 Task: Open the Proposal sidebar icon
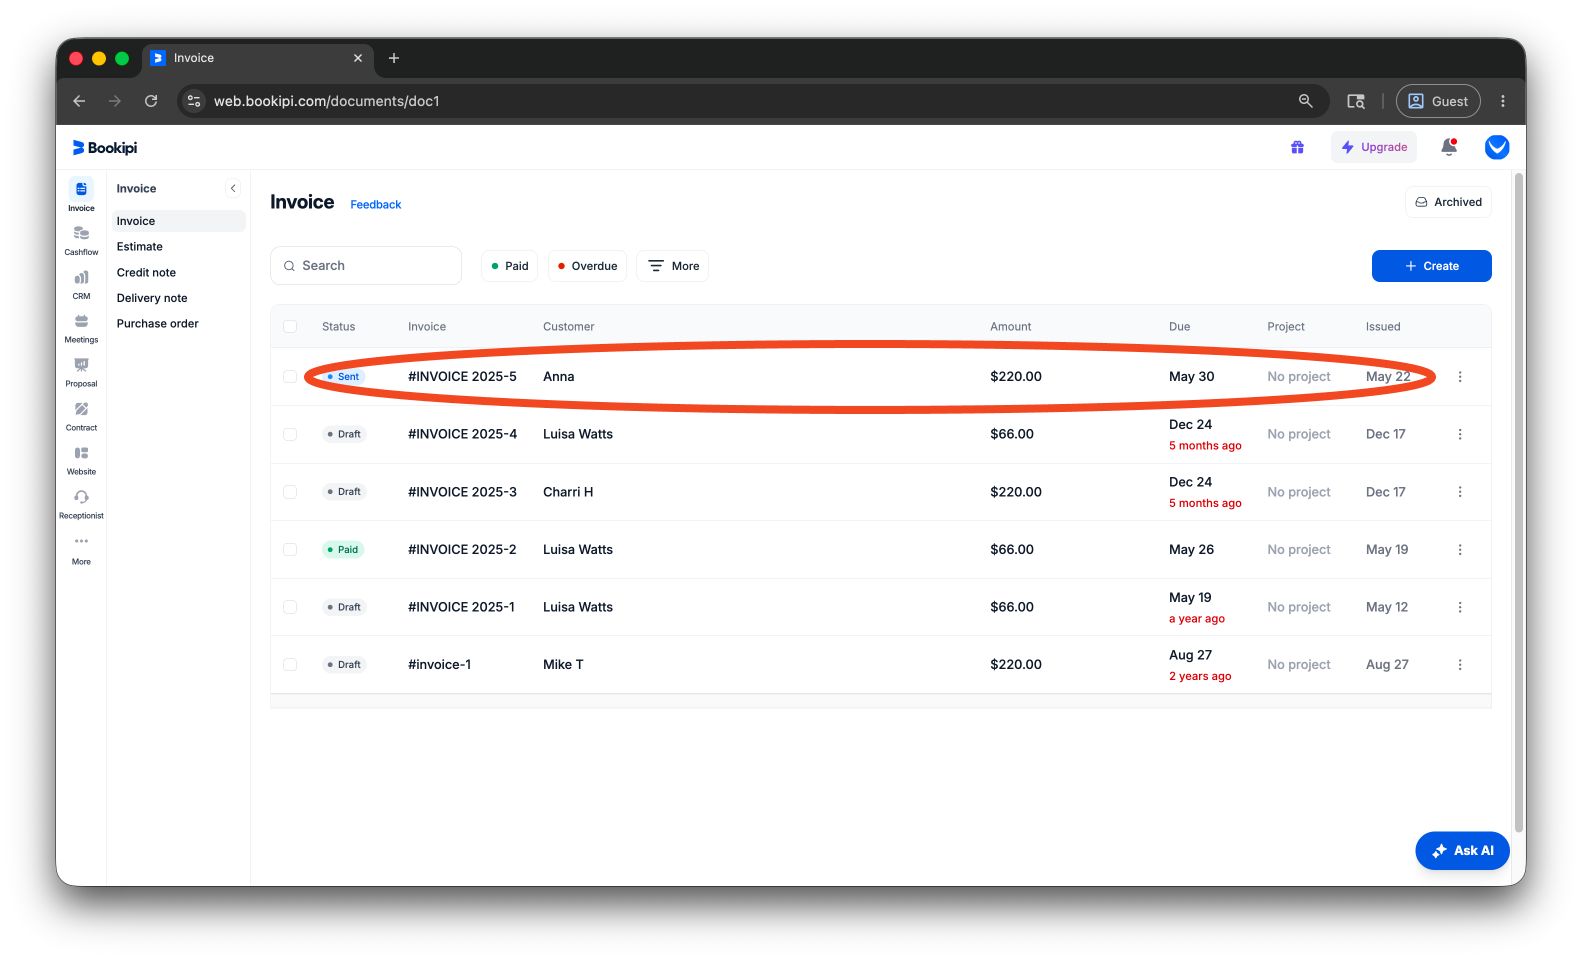pyautogui.click(x=81, y=372)
